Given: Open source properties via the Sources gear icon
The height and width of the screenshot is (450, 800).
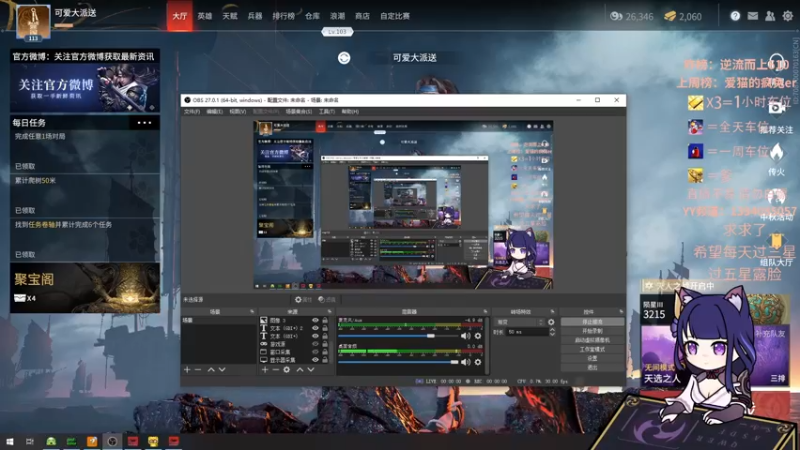Looking at the screenshot, I should [x=287, y=369].
